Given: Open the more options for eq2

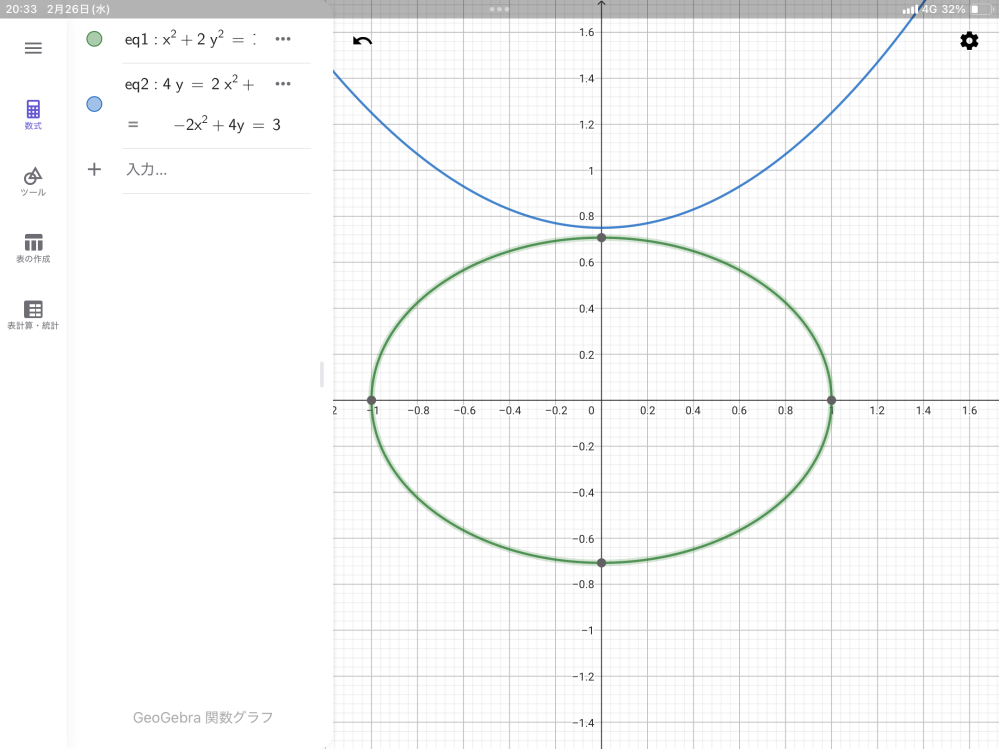Looking at the screenshot, I should tap(283, 84).
